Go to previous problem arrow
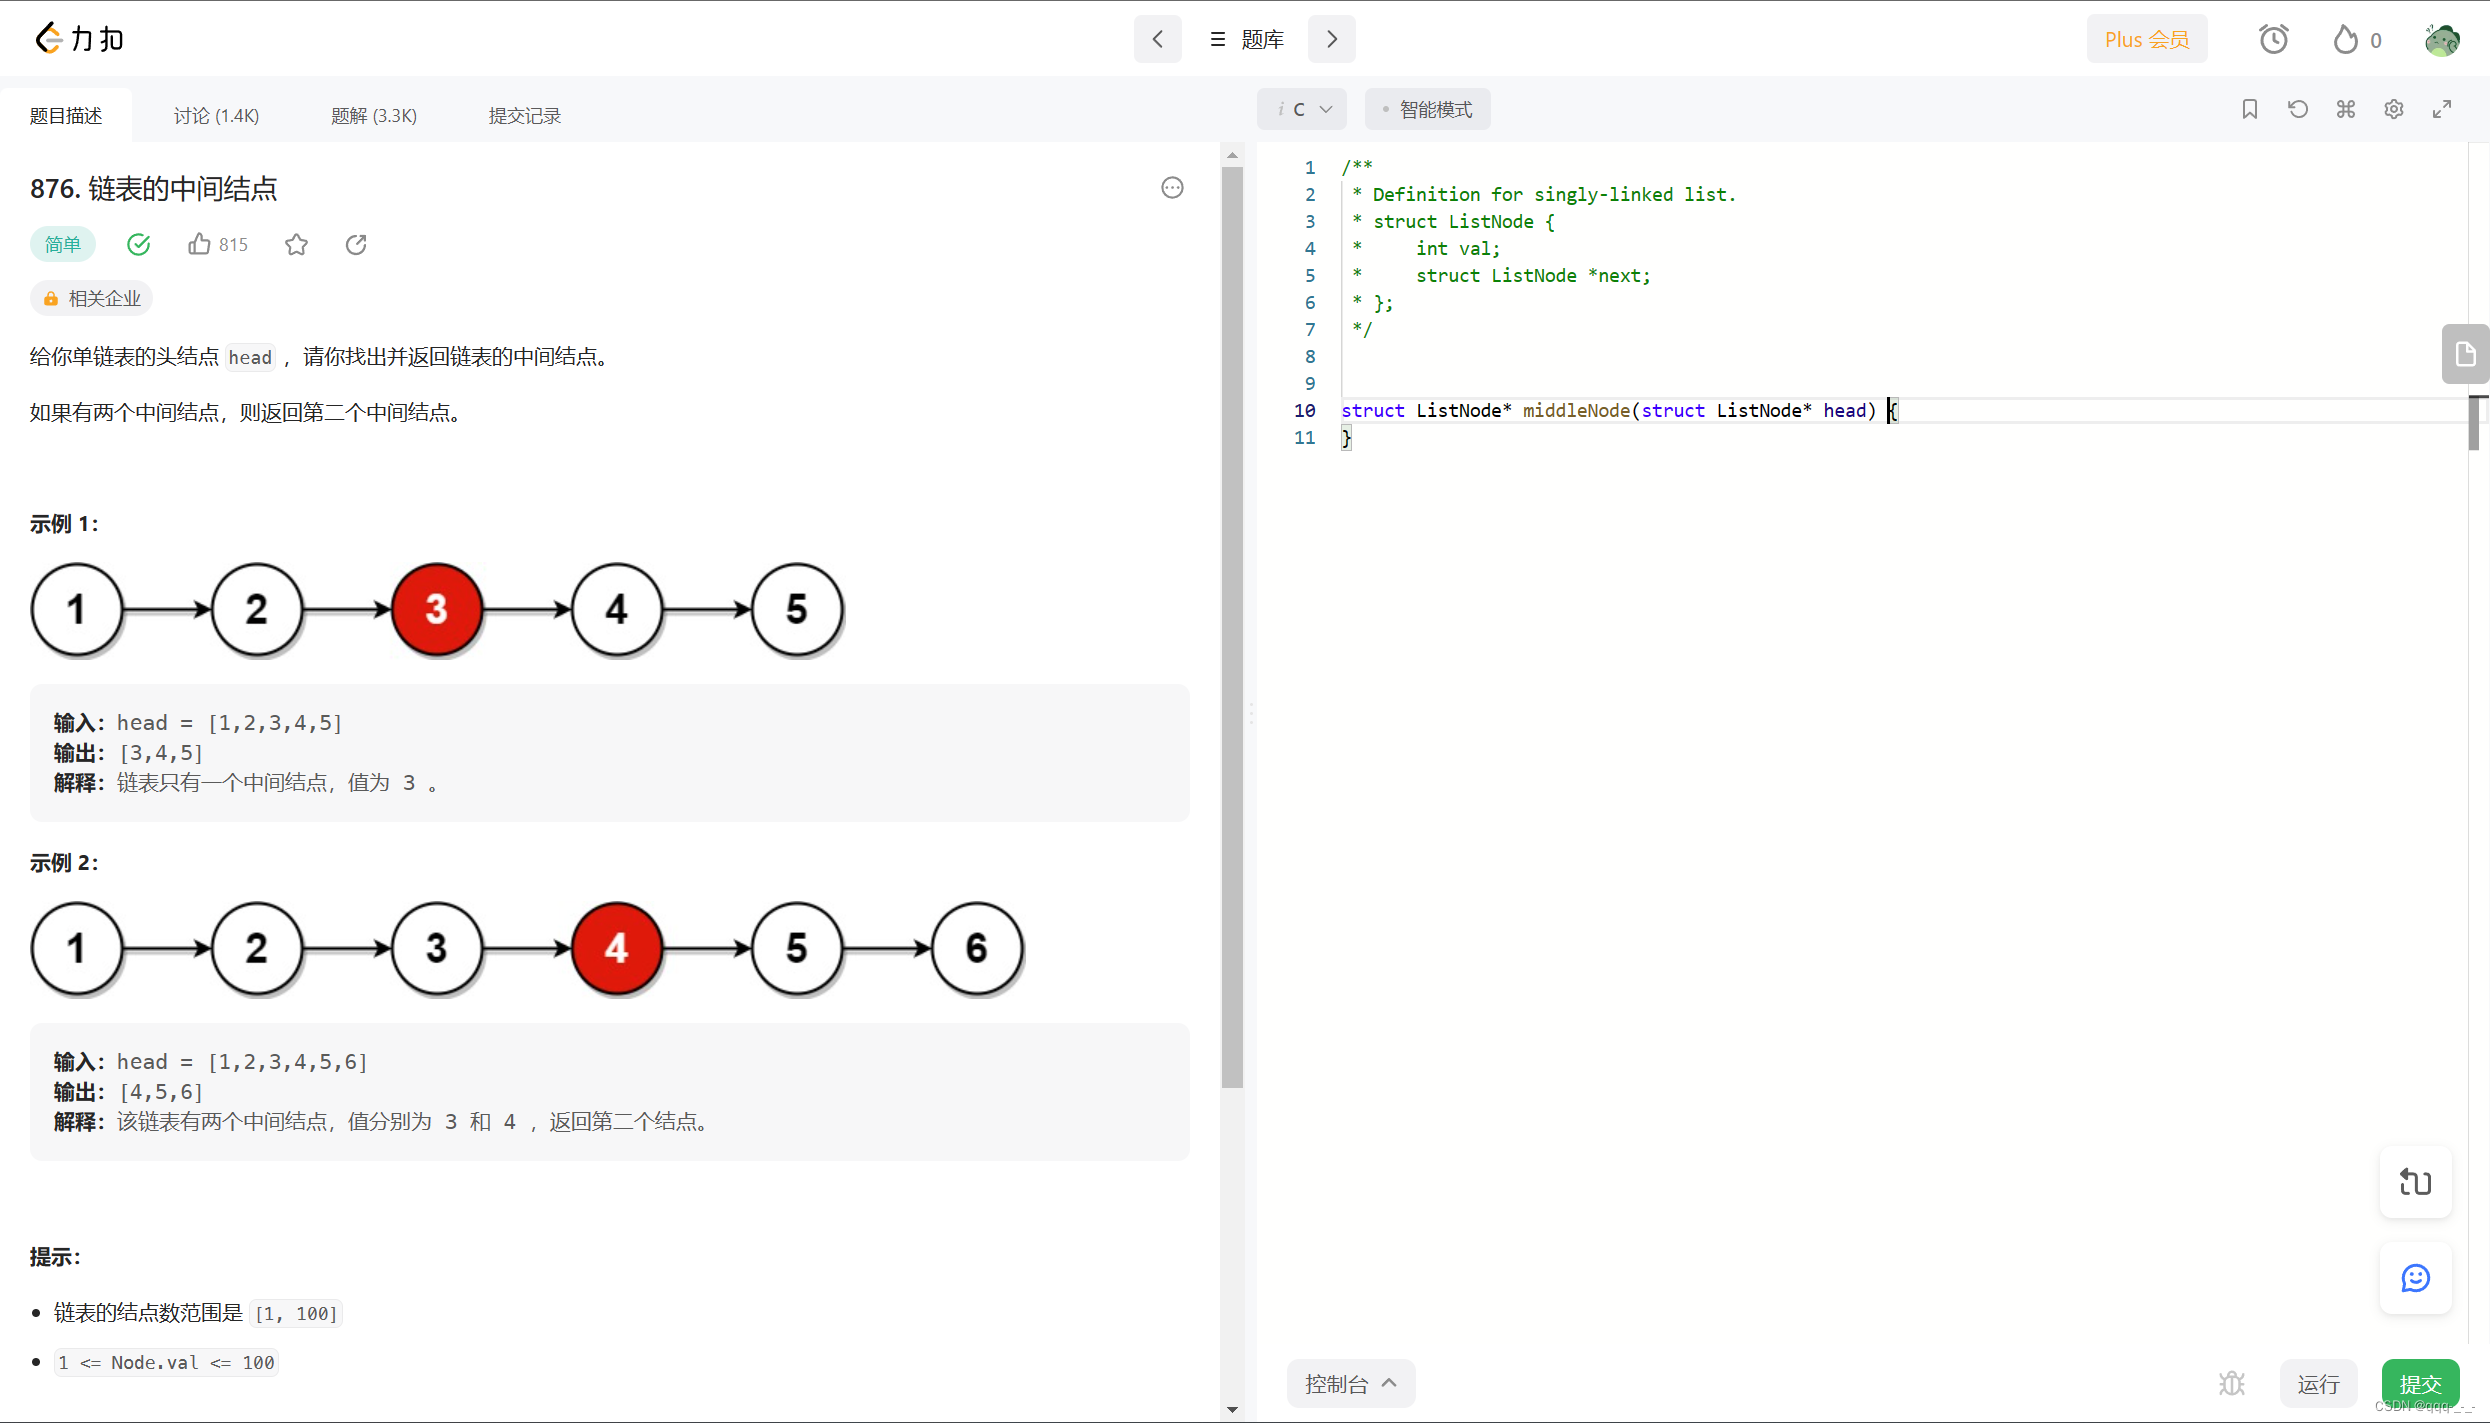The image size is (2490, 1423). (x=1157, y=39)
